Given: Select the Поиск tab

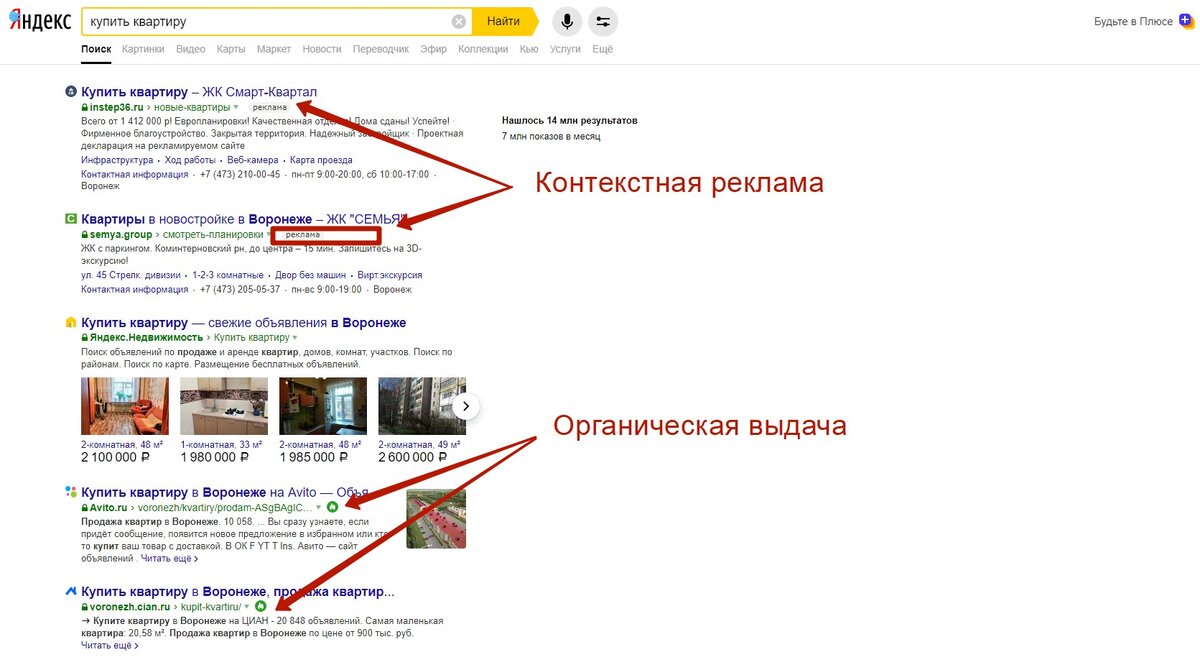Looking at the screenshot, I should [96, 49].
